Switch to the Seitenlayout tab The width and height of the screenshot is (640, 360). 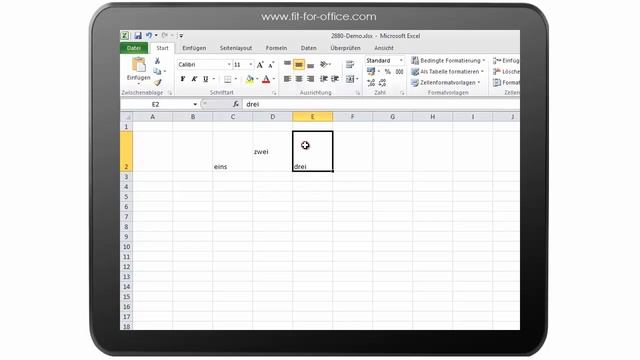(236, 48)
